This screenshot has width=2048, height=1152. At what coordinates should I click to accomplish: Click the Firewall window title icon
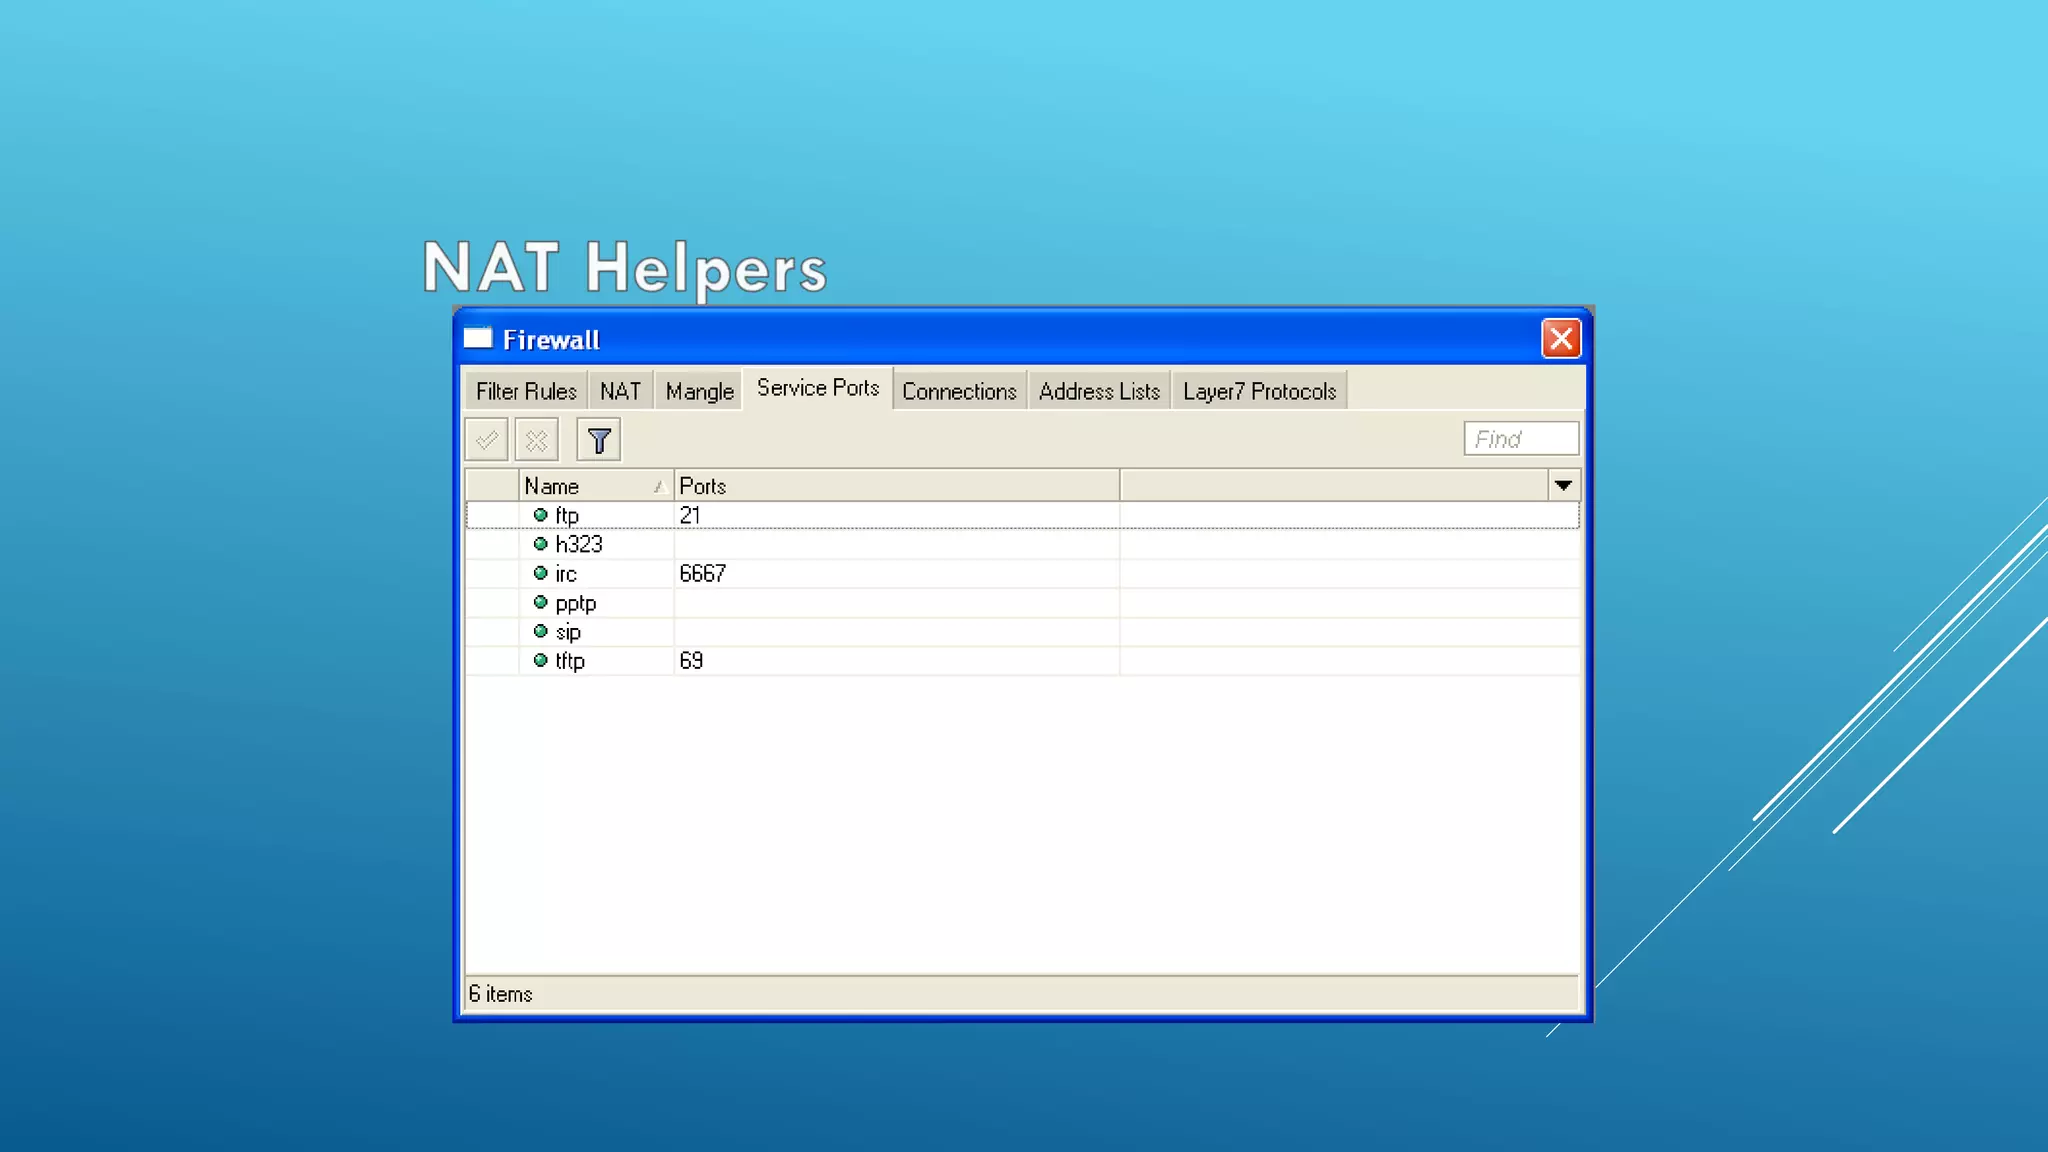pyautogui.click(x=478, y=338)
